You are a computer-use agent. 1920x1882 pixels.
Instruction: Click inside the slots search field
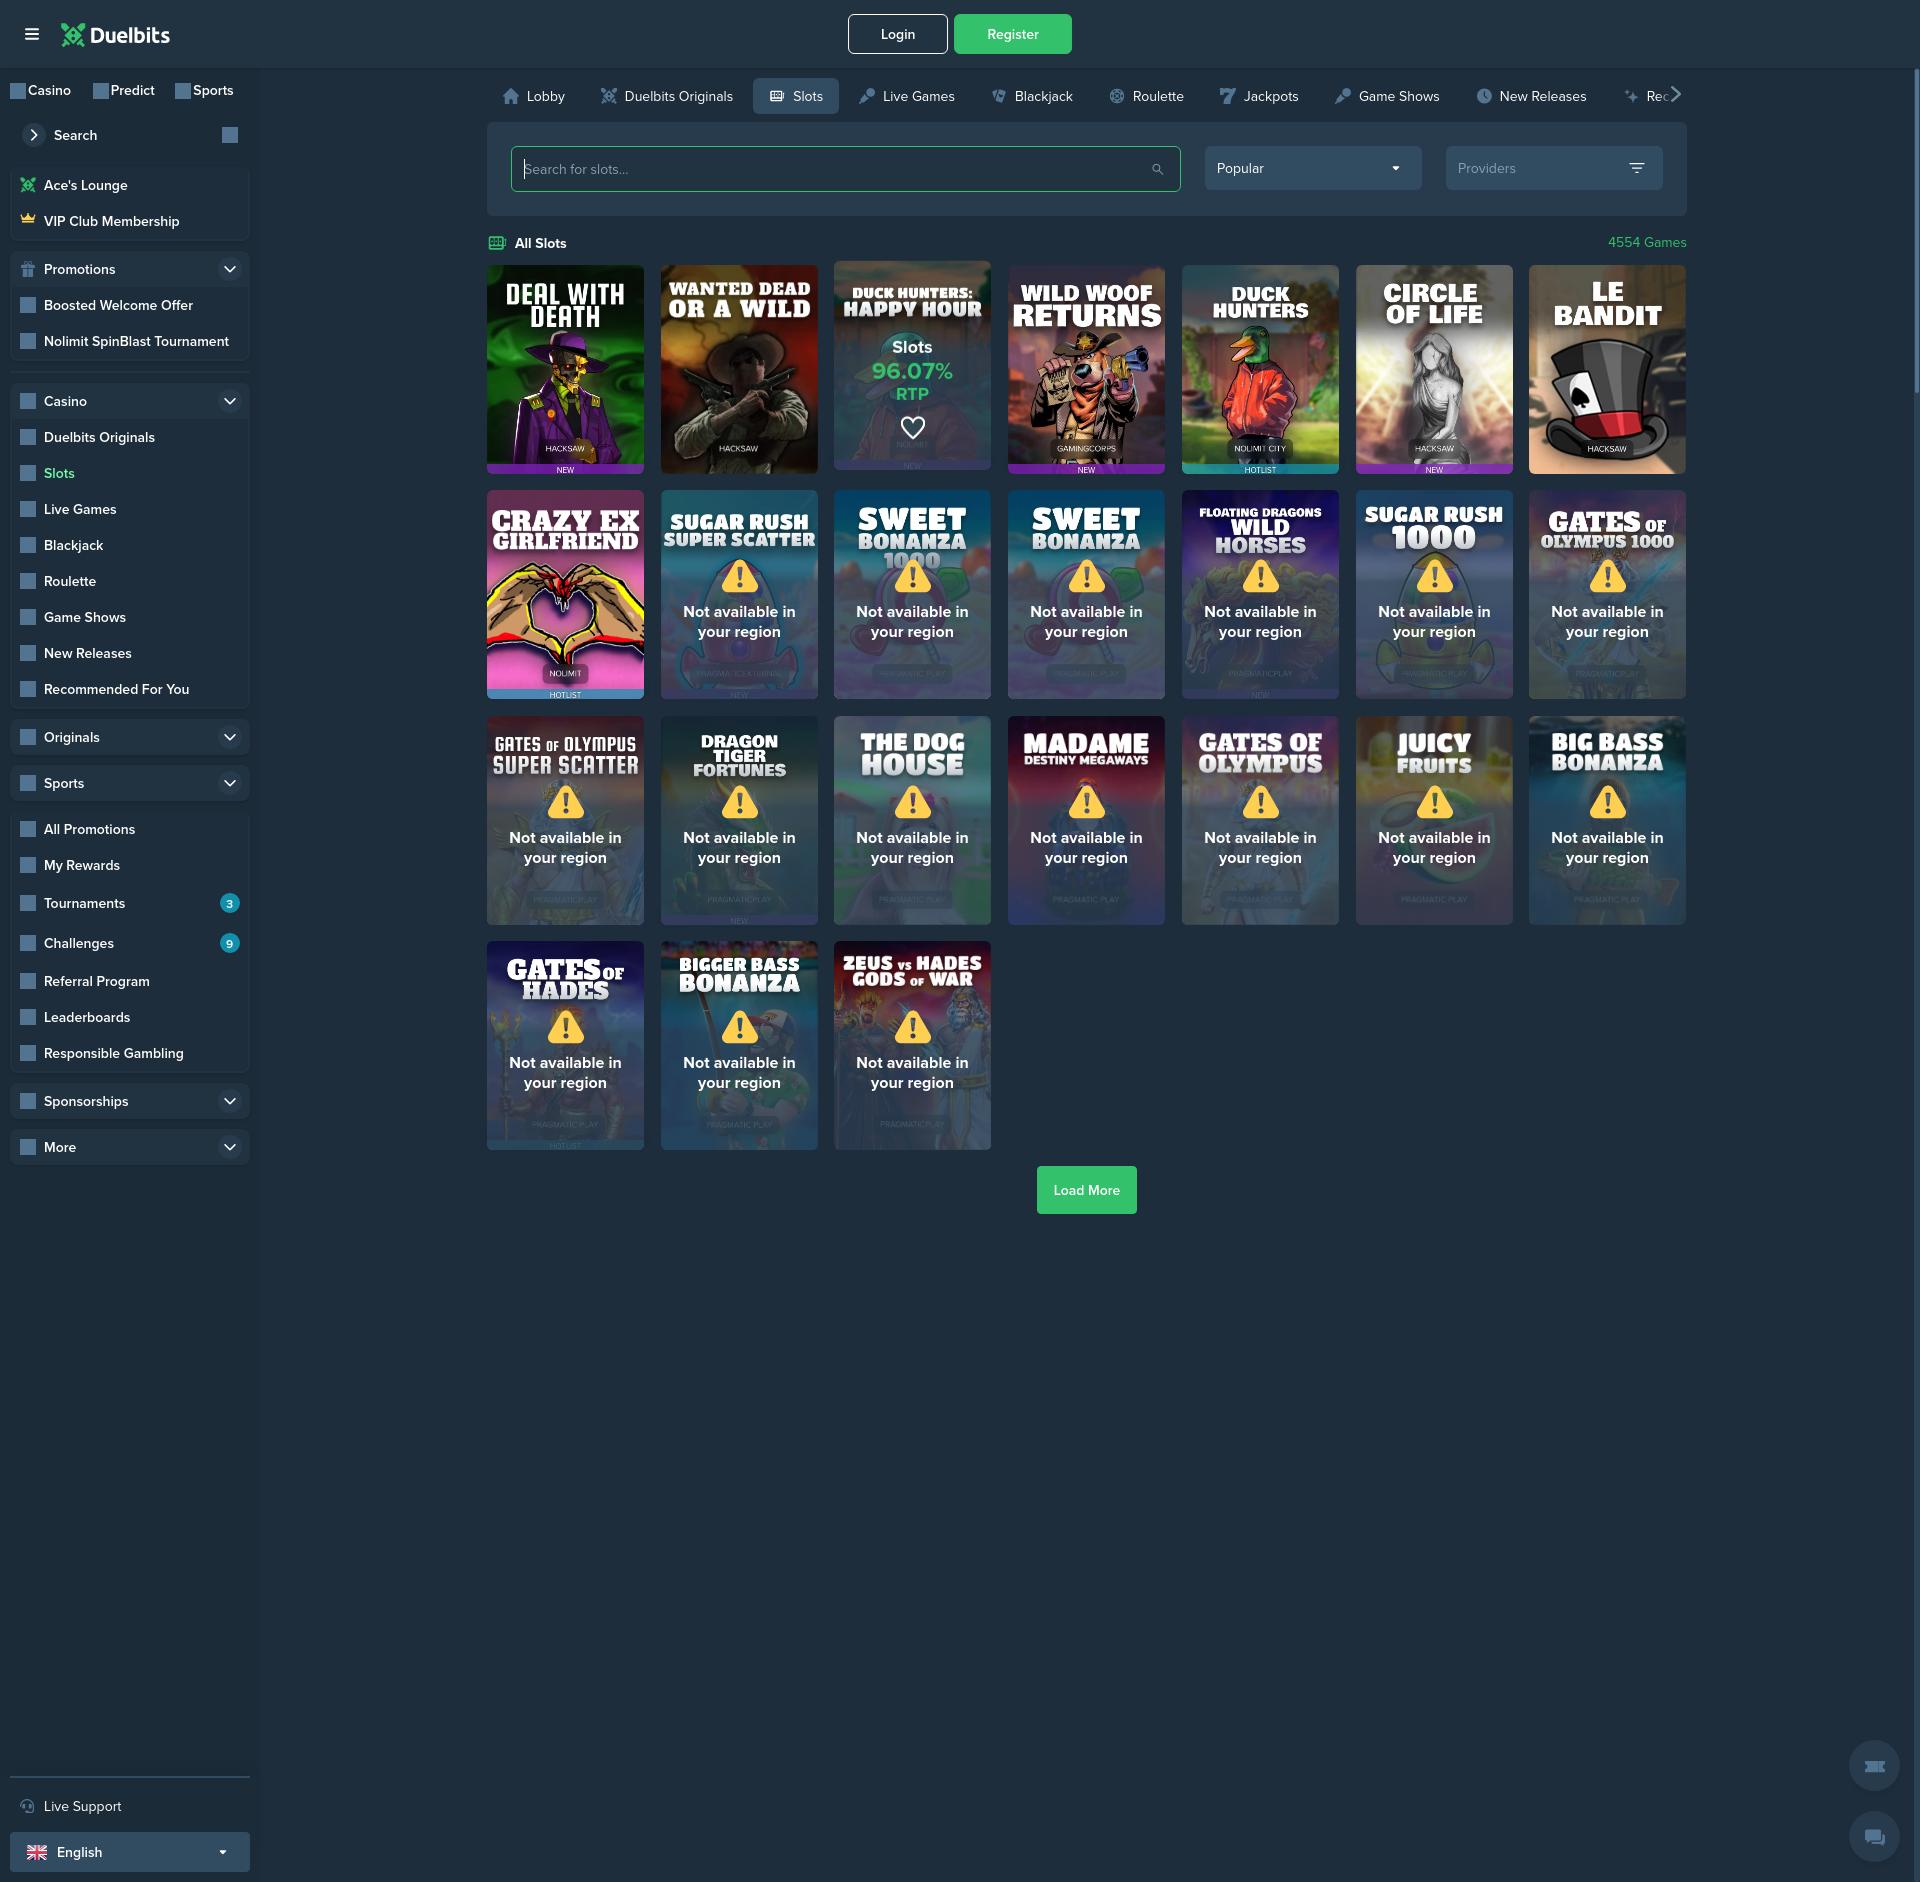800,168
